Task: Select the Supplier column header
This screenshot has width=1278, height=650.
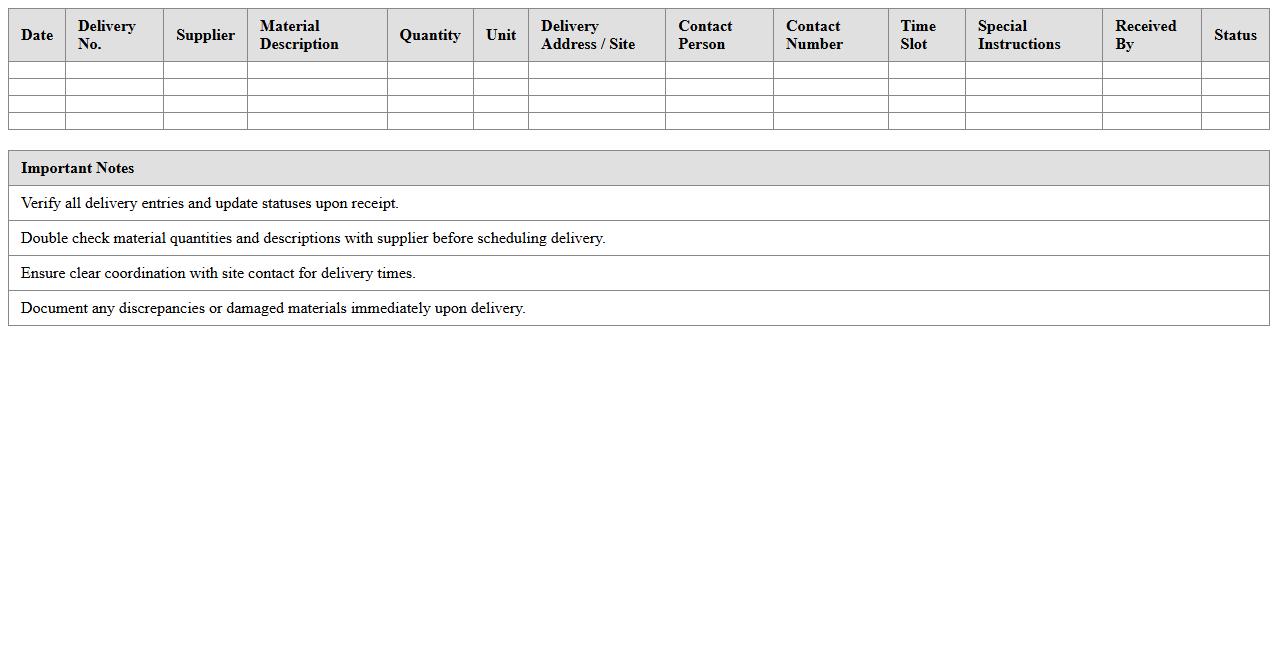Action: coord(204,35)
